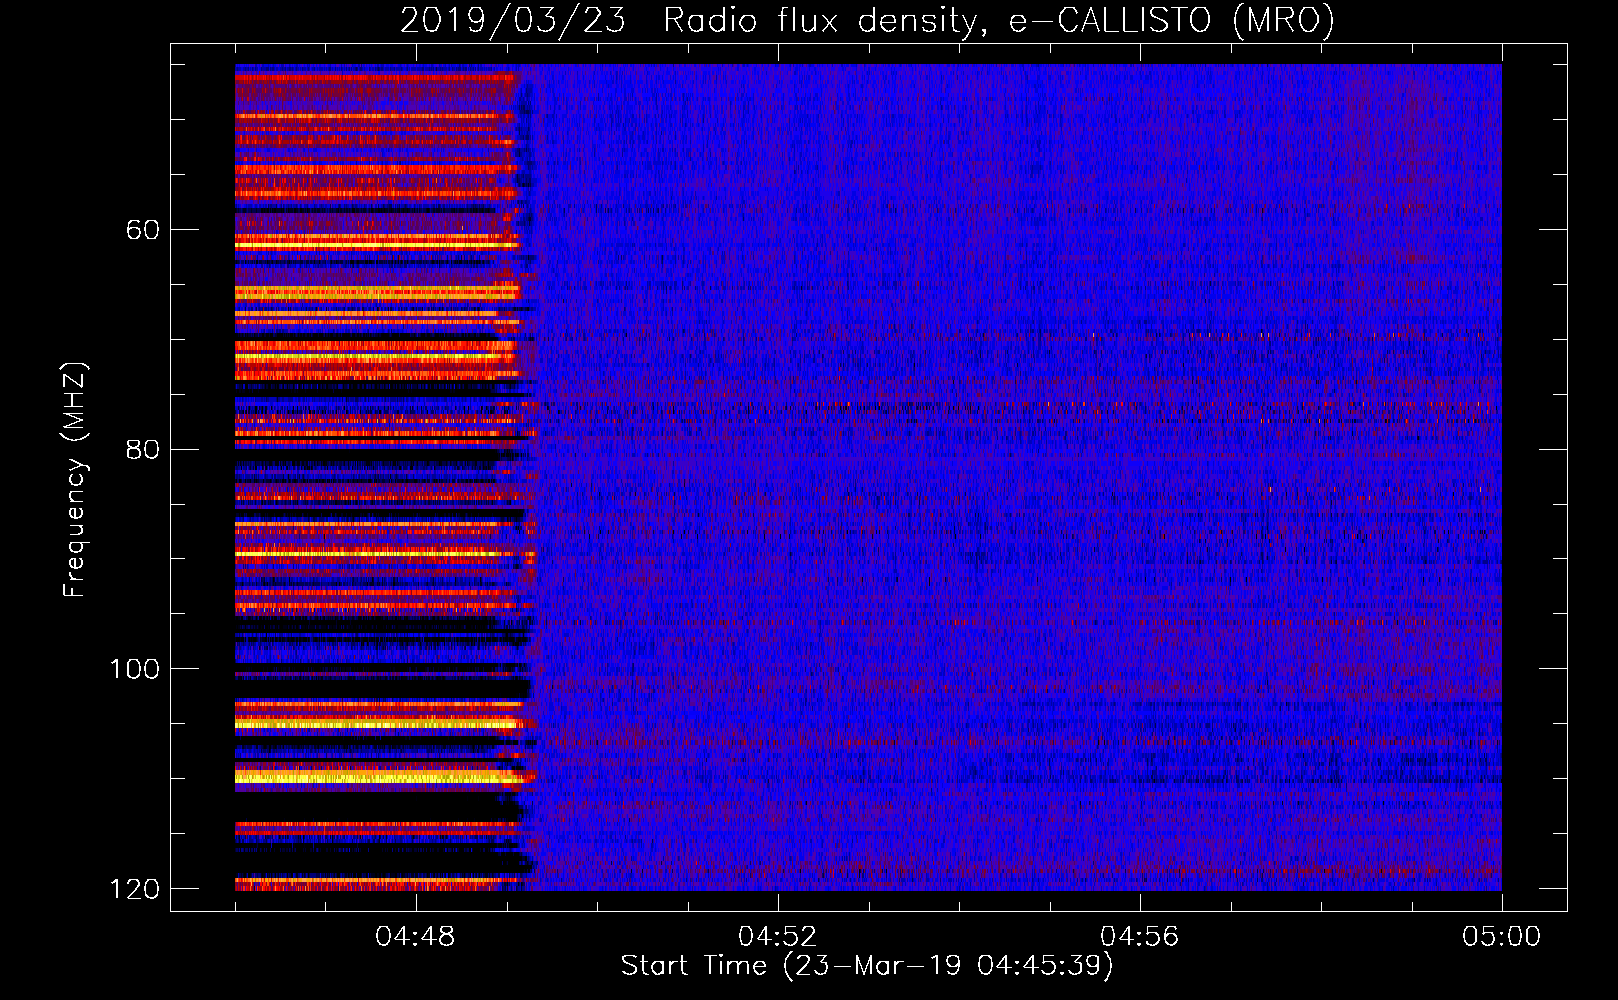Click the 'Start Time (23-Mar-19 04:45:39)' axis label
Image resolution: width=1618 pixels, height=1000 pixels.
[867, 966]
